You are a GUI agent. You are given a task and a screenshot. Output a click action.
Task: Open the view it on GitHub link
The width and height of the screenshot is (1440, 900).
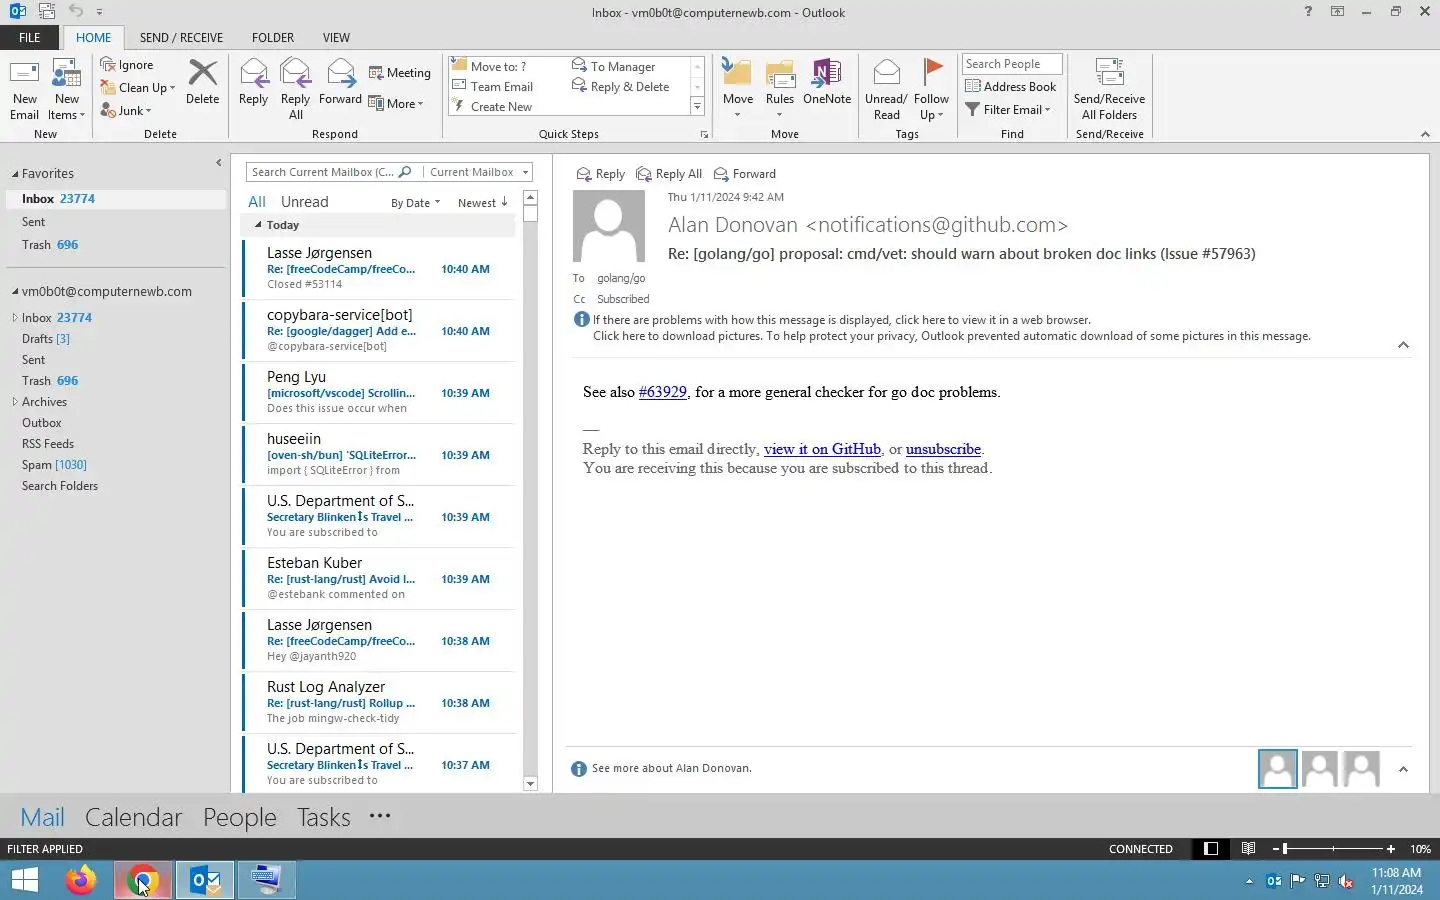(x=822, y=449)
